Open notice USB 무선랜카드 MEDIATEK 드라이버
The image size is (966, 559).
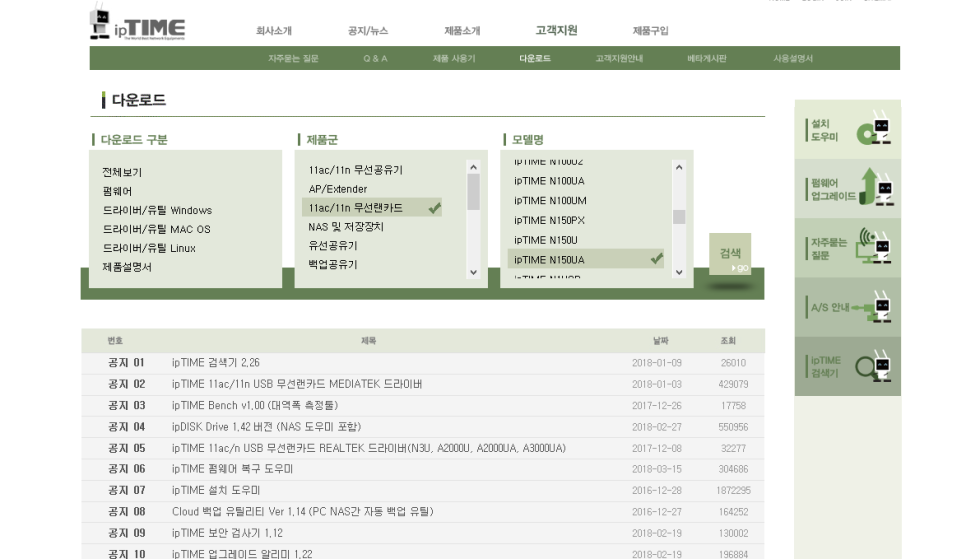coord(297,384)
